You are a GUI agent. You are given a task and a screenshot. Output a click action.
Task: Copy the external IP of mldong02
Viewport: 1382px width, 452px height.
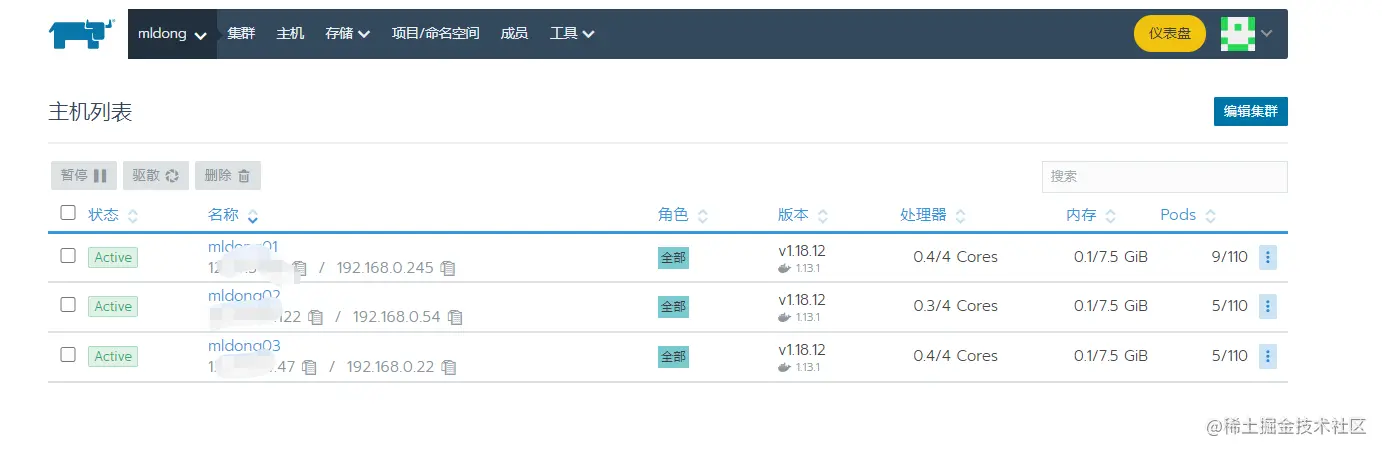[x=316, y=317]
